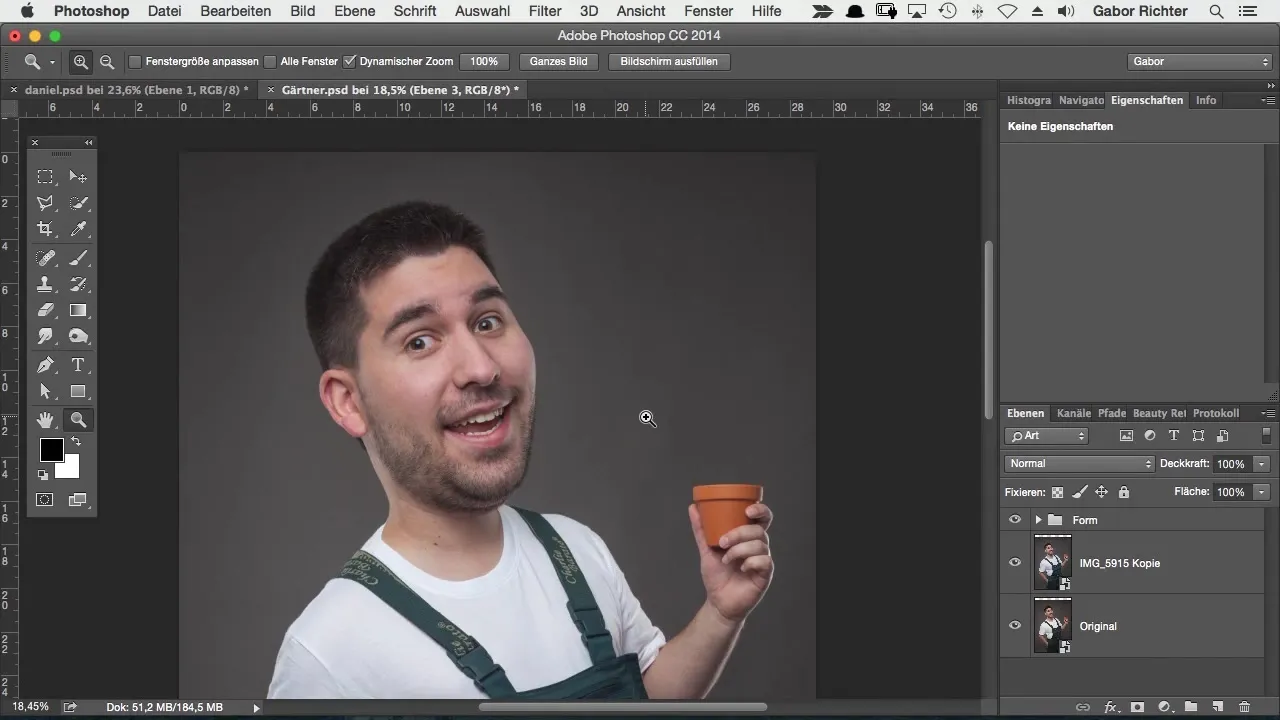Add a layer mask
Viewport: 1280px width, 720px height.
tap(1137, 707)
